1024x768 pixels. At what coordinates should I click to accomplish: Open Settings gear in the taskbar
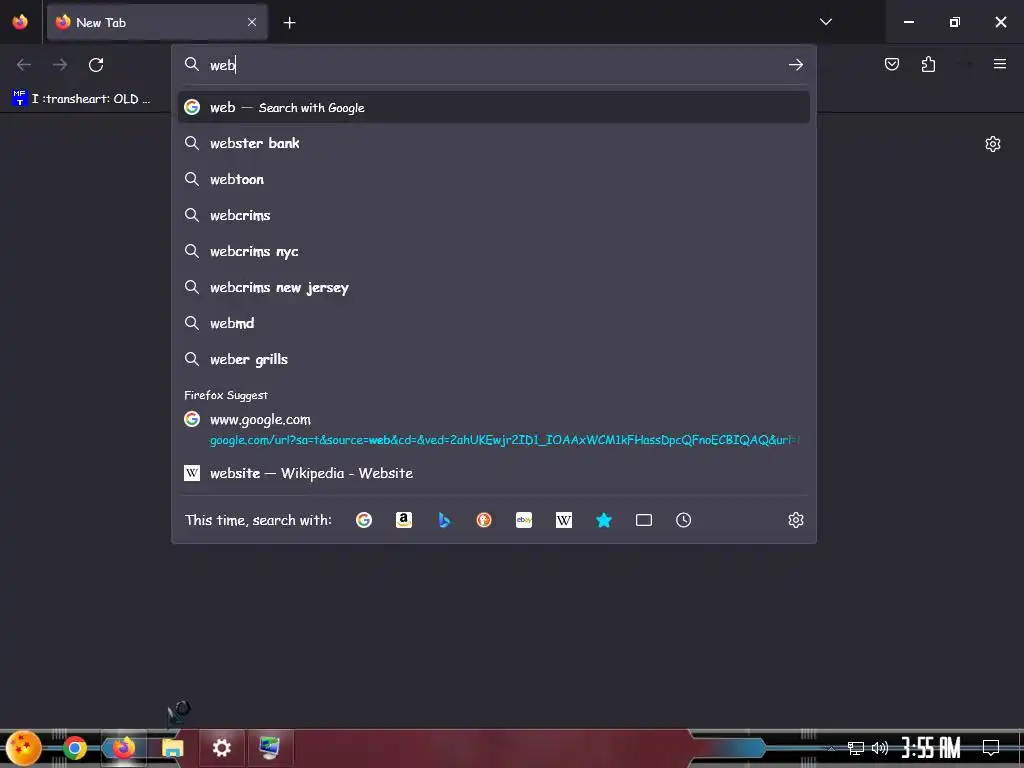tap(221, 748)
